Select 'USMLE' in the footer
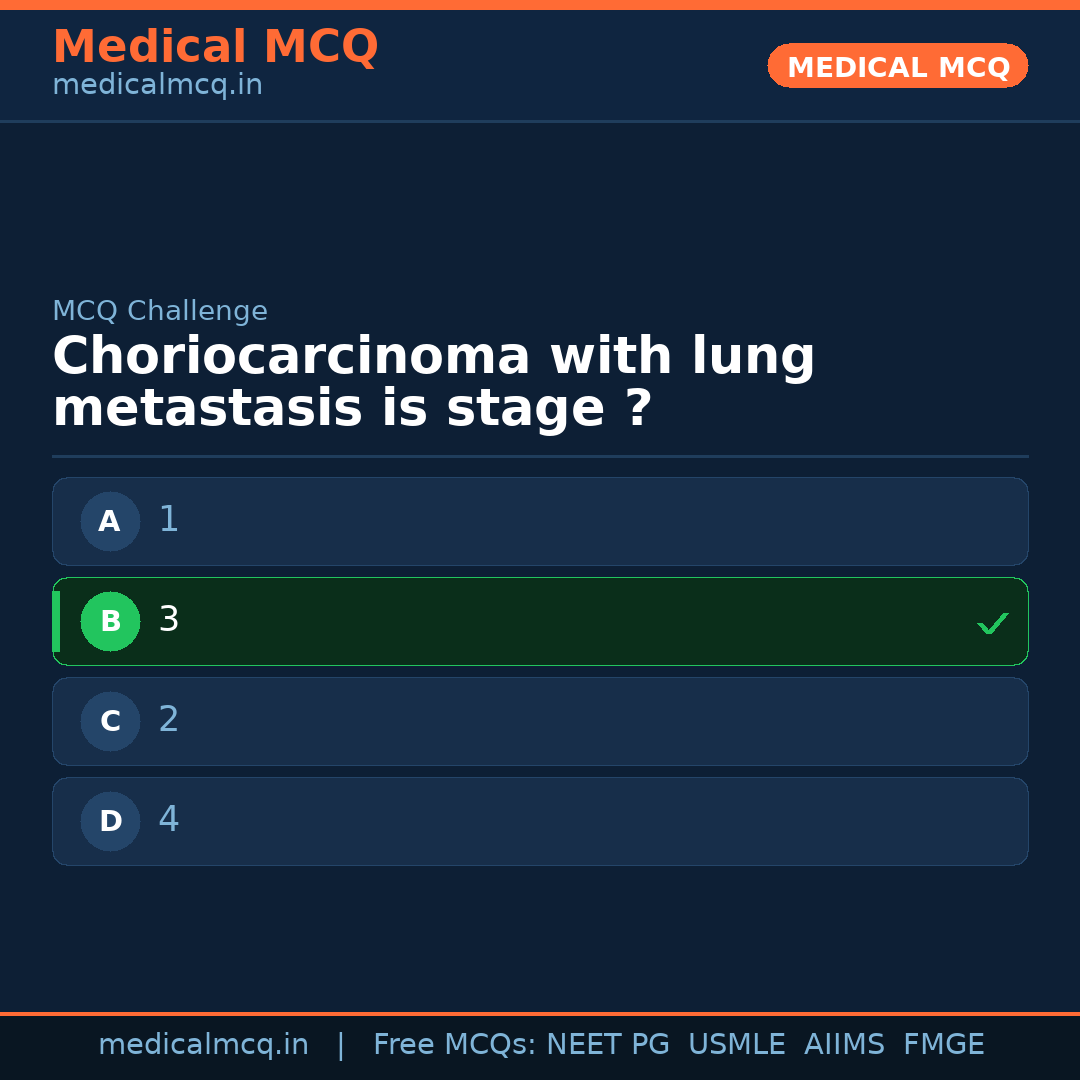This screenshot has width=1080, height=1080. (x=736, y=1045)
